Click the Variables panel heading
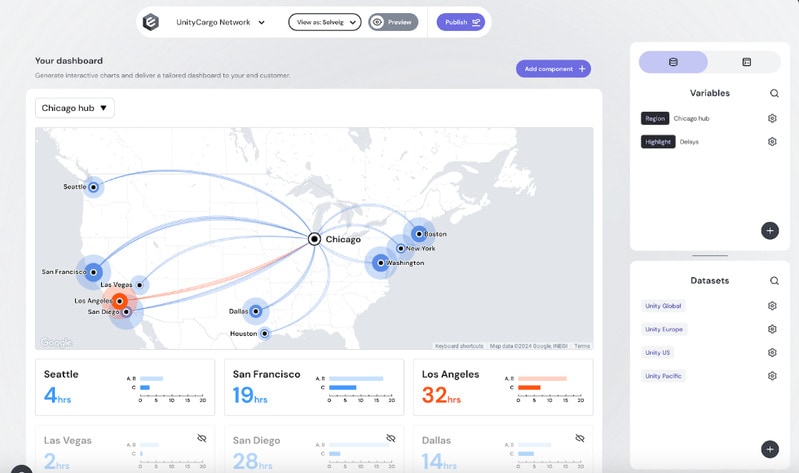This screenshot has height=473, width=799. 709,93
